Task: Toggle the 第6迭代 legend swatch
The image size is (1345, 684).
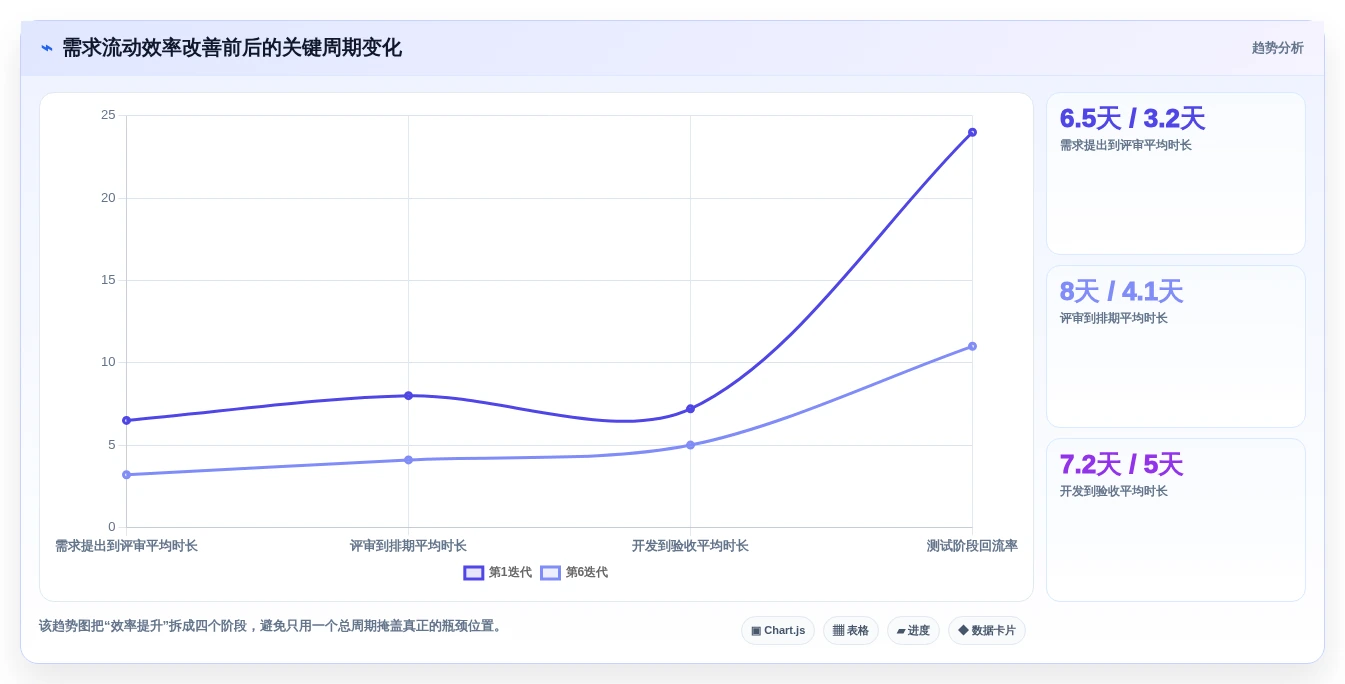Action: [551, 573]
